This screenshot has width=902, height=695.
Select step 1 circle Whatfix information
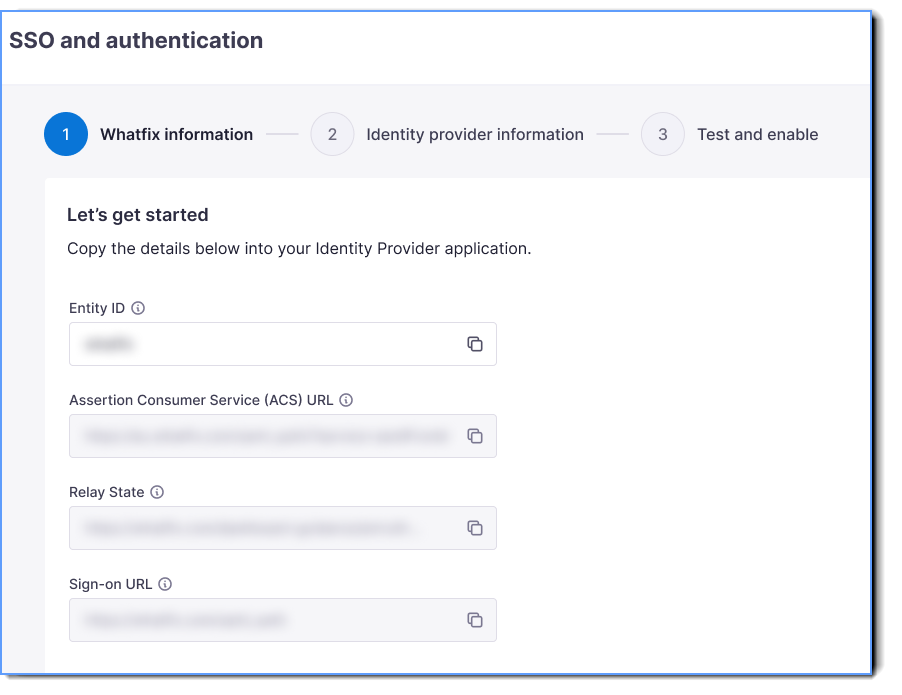[66, 134]
